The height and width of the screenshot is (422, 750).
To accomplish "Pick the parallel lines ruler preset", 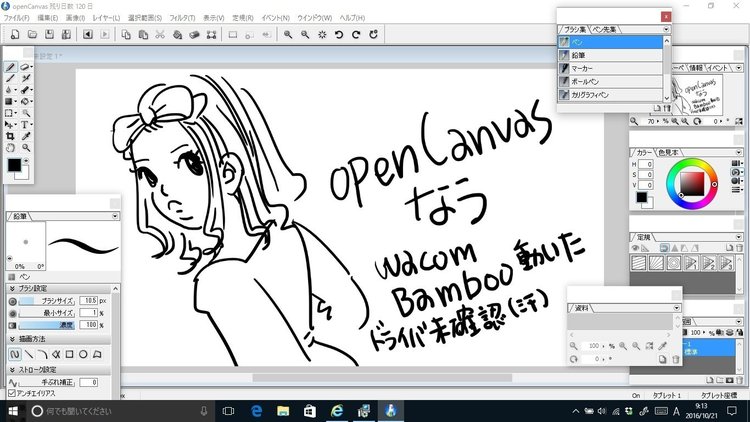I will pyautogui.click(x=639, y=263).
